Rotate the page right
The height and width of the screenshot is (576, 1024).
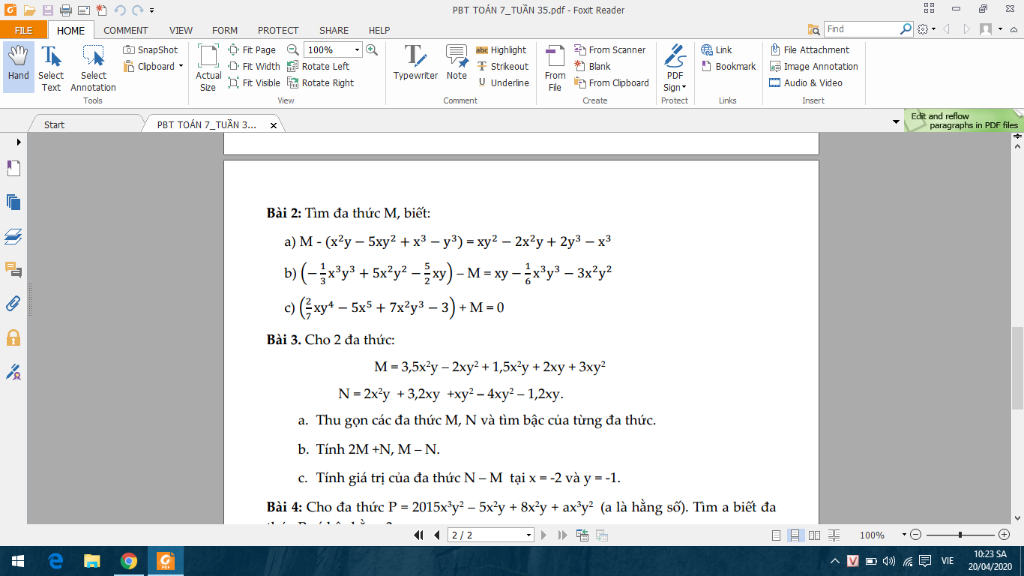321,83
